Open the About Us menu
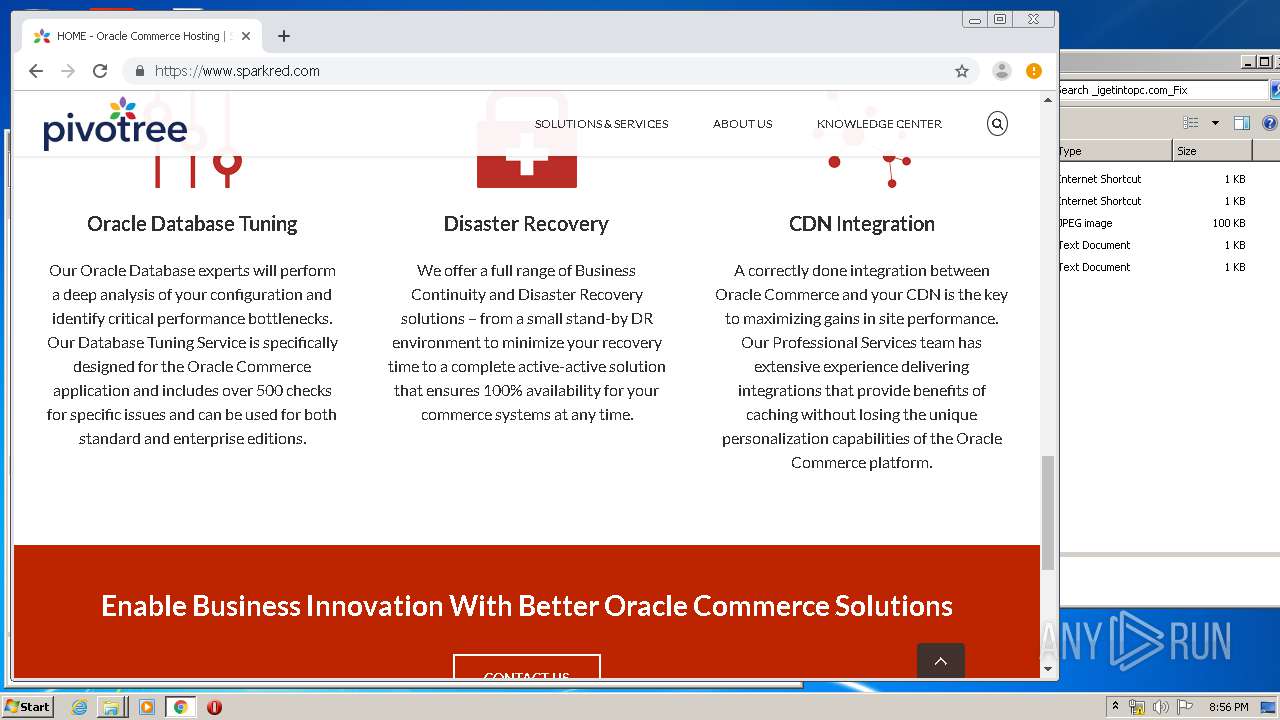This screenshot has width=1280, height=720. [x=742, y=124]
